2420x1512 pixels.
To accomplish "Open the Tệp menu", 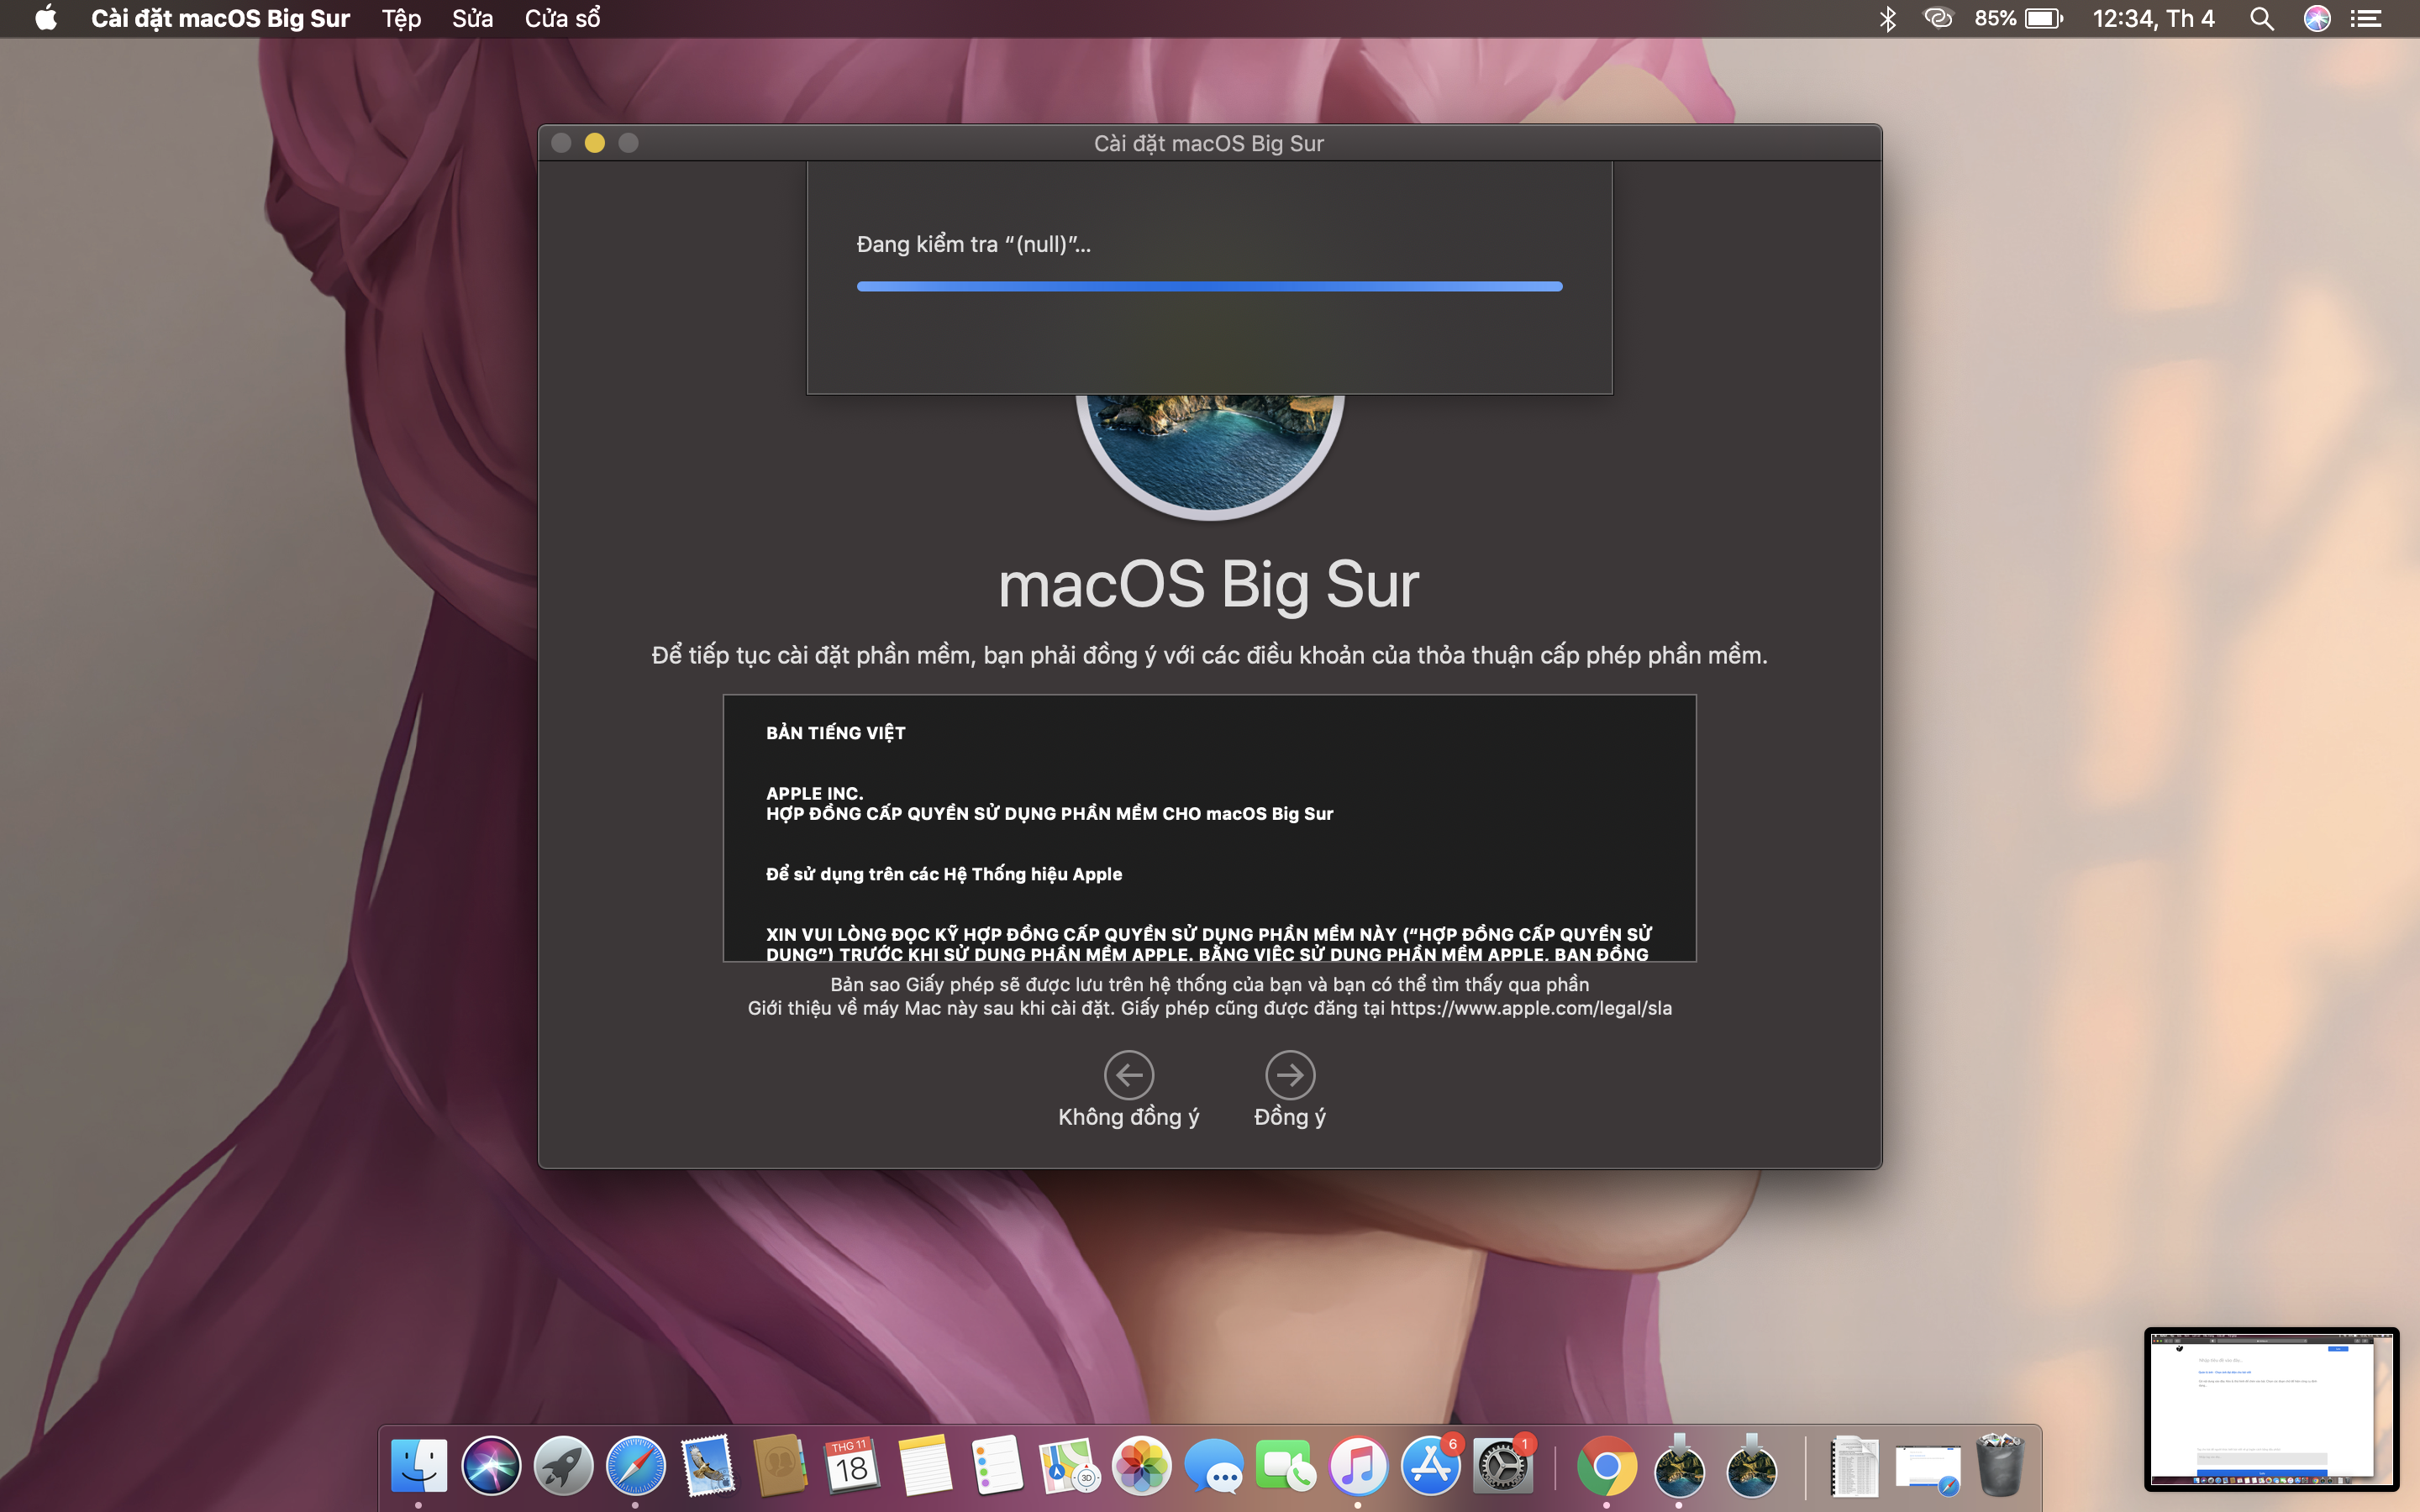I will click(401, 18).
